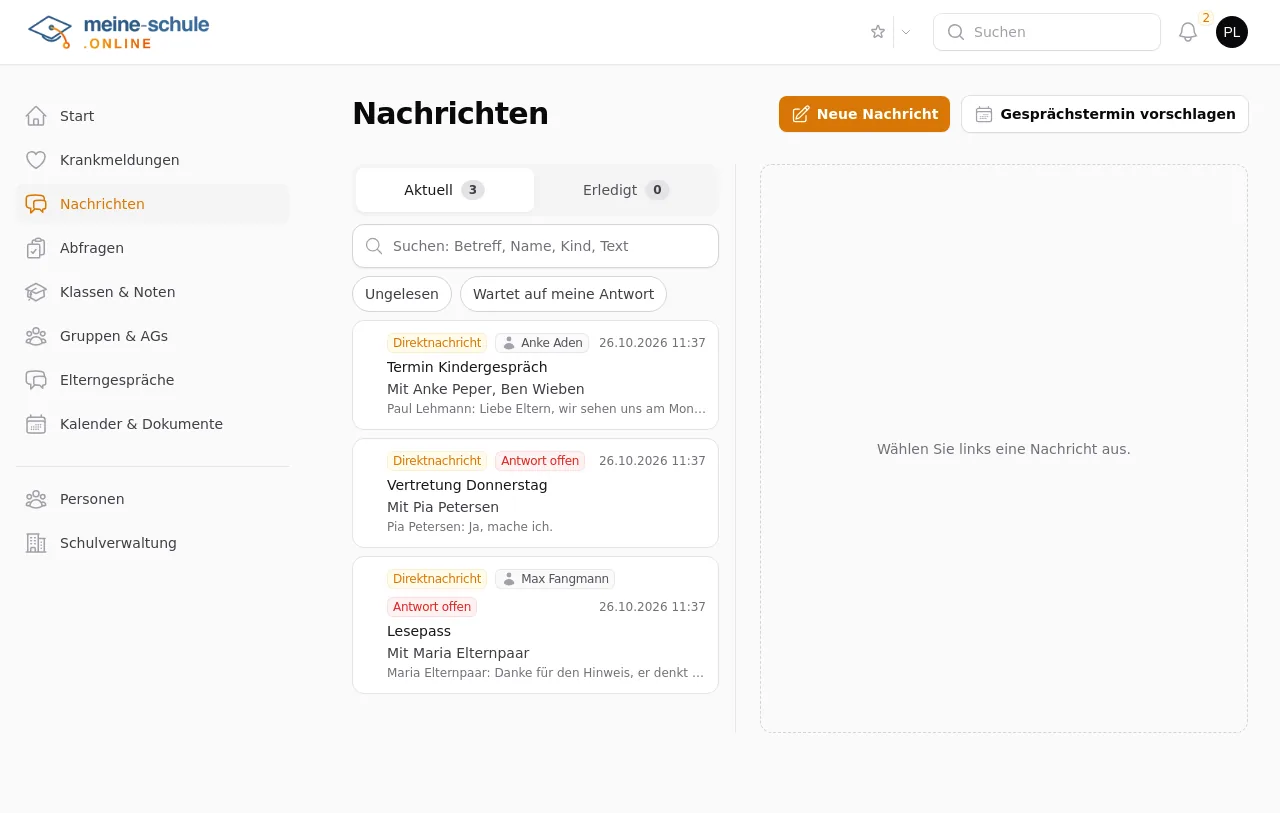Click the Personen group icon
The height and width of the screenshot is (813, 1280).
click(36, 499)
